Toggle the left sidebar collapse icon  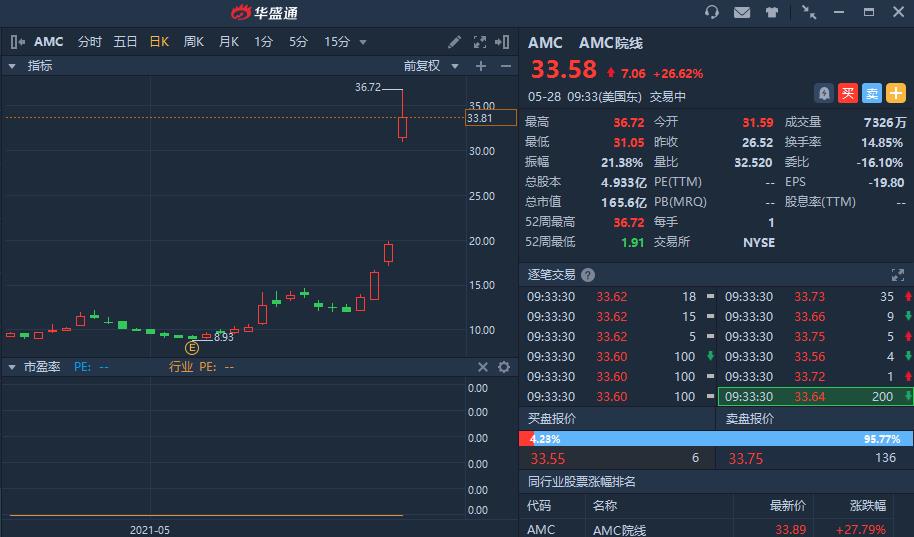tap(17, 42)
